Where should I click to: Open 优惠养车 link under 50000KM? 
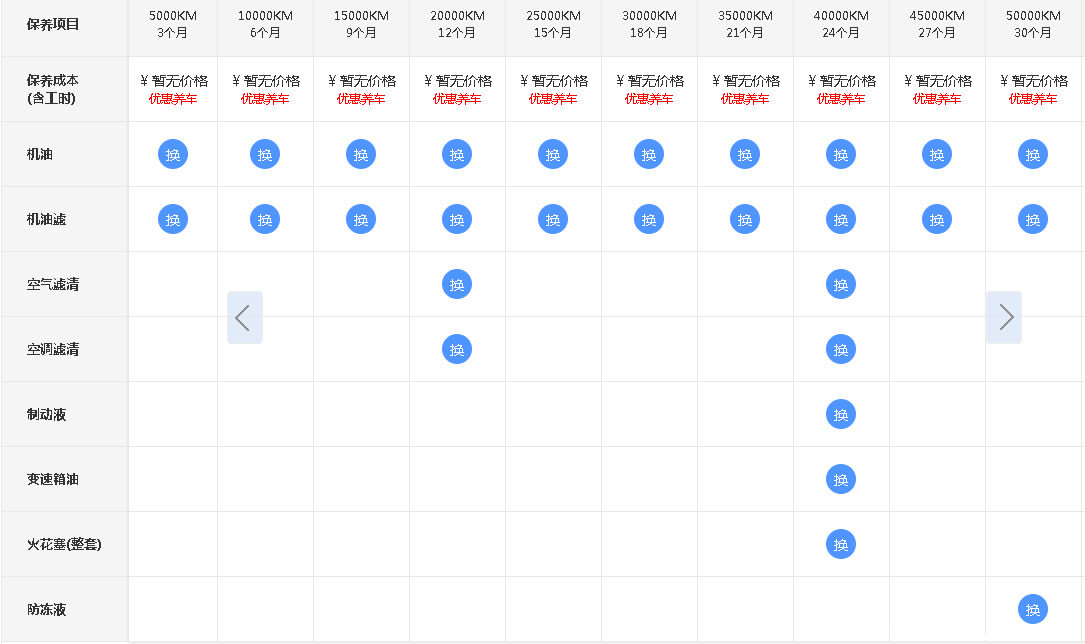[1033, 99]
